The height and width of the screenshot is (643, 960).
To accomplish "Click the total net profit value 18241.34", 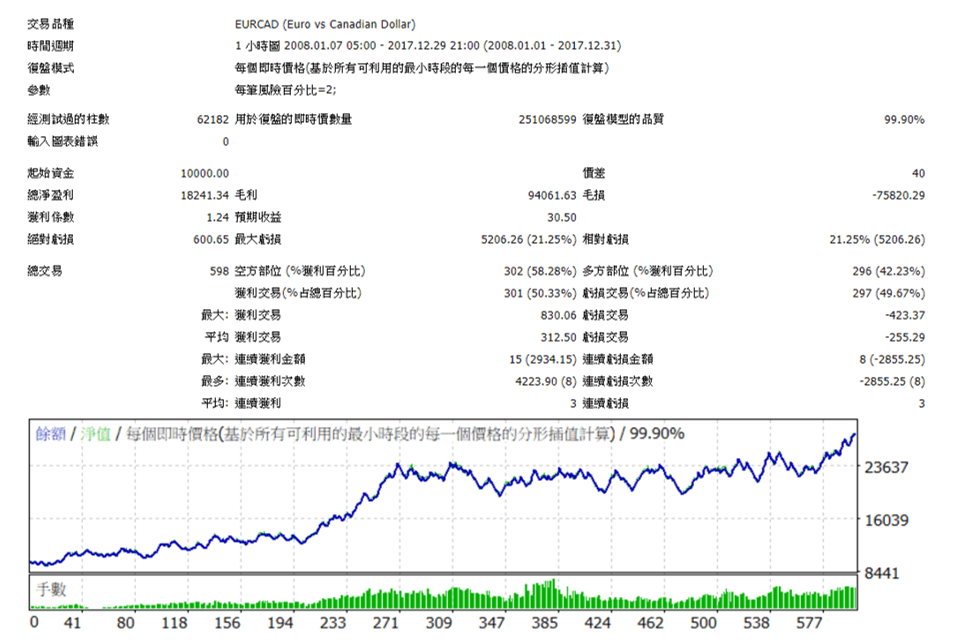I will pos(205,195).
